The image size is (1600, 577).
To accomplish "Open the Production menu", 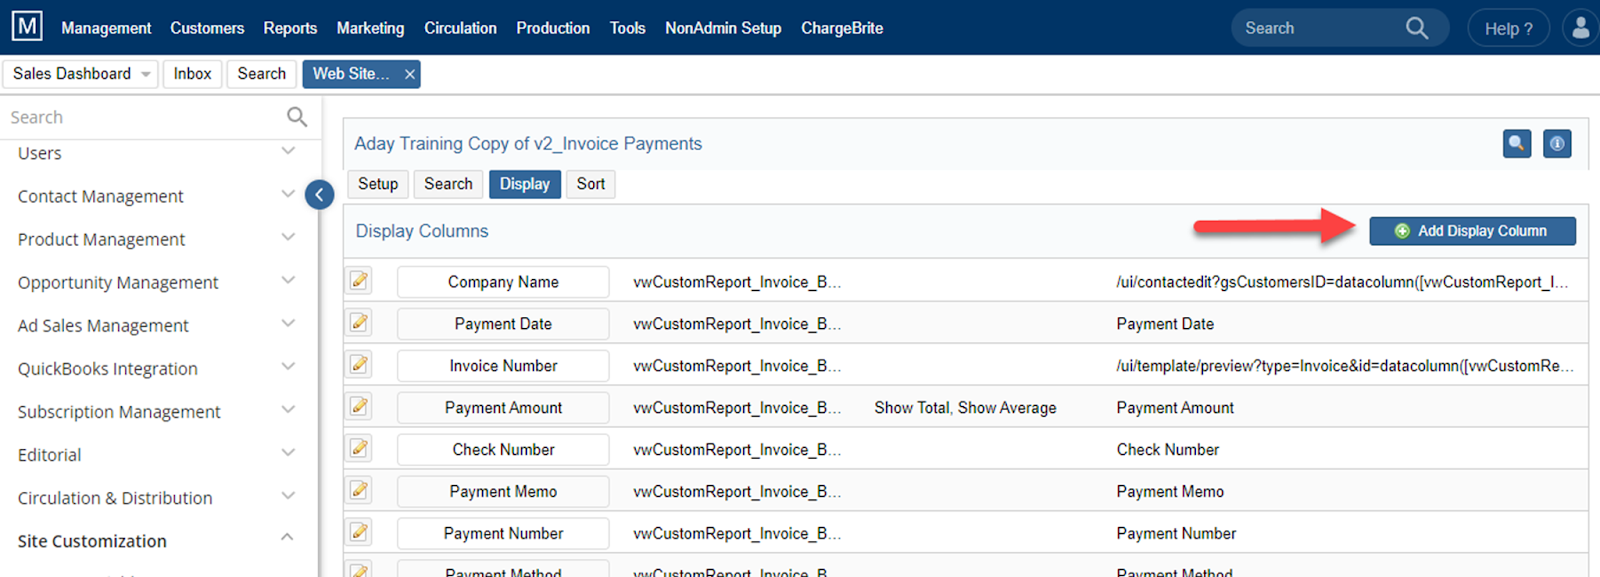I will 553,28.
